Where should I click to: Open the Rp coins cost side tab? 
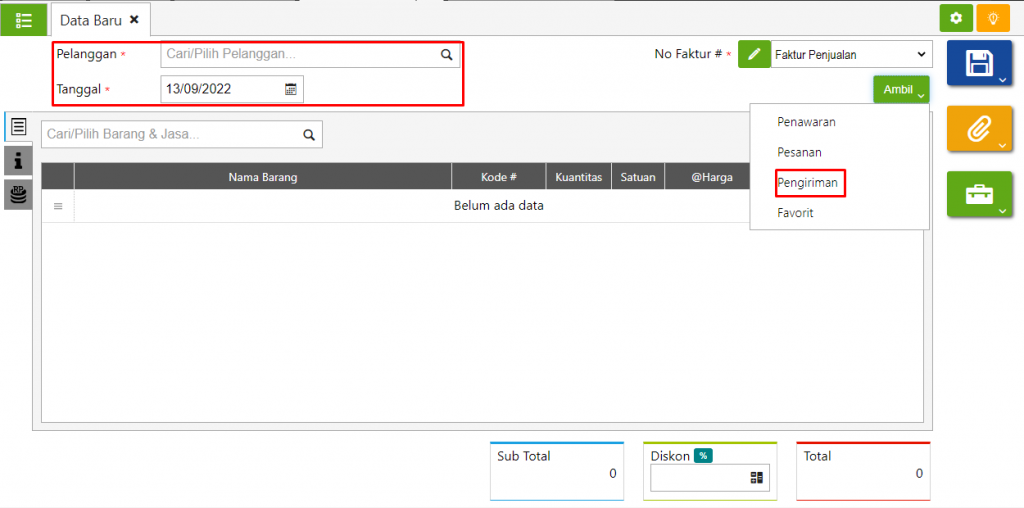tap(18, 195)
